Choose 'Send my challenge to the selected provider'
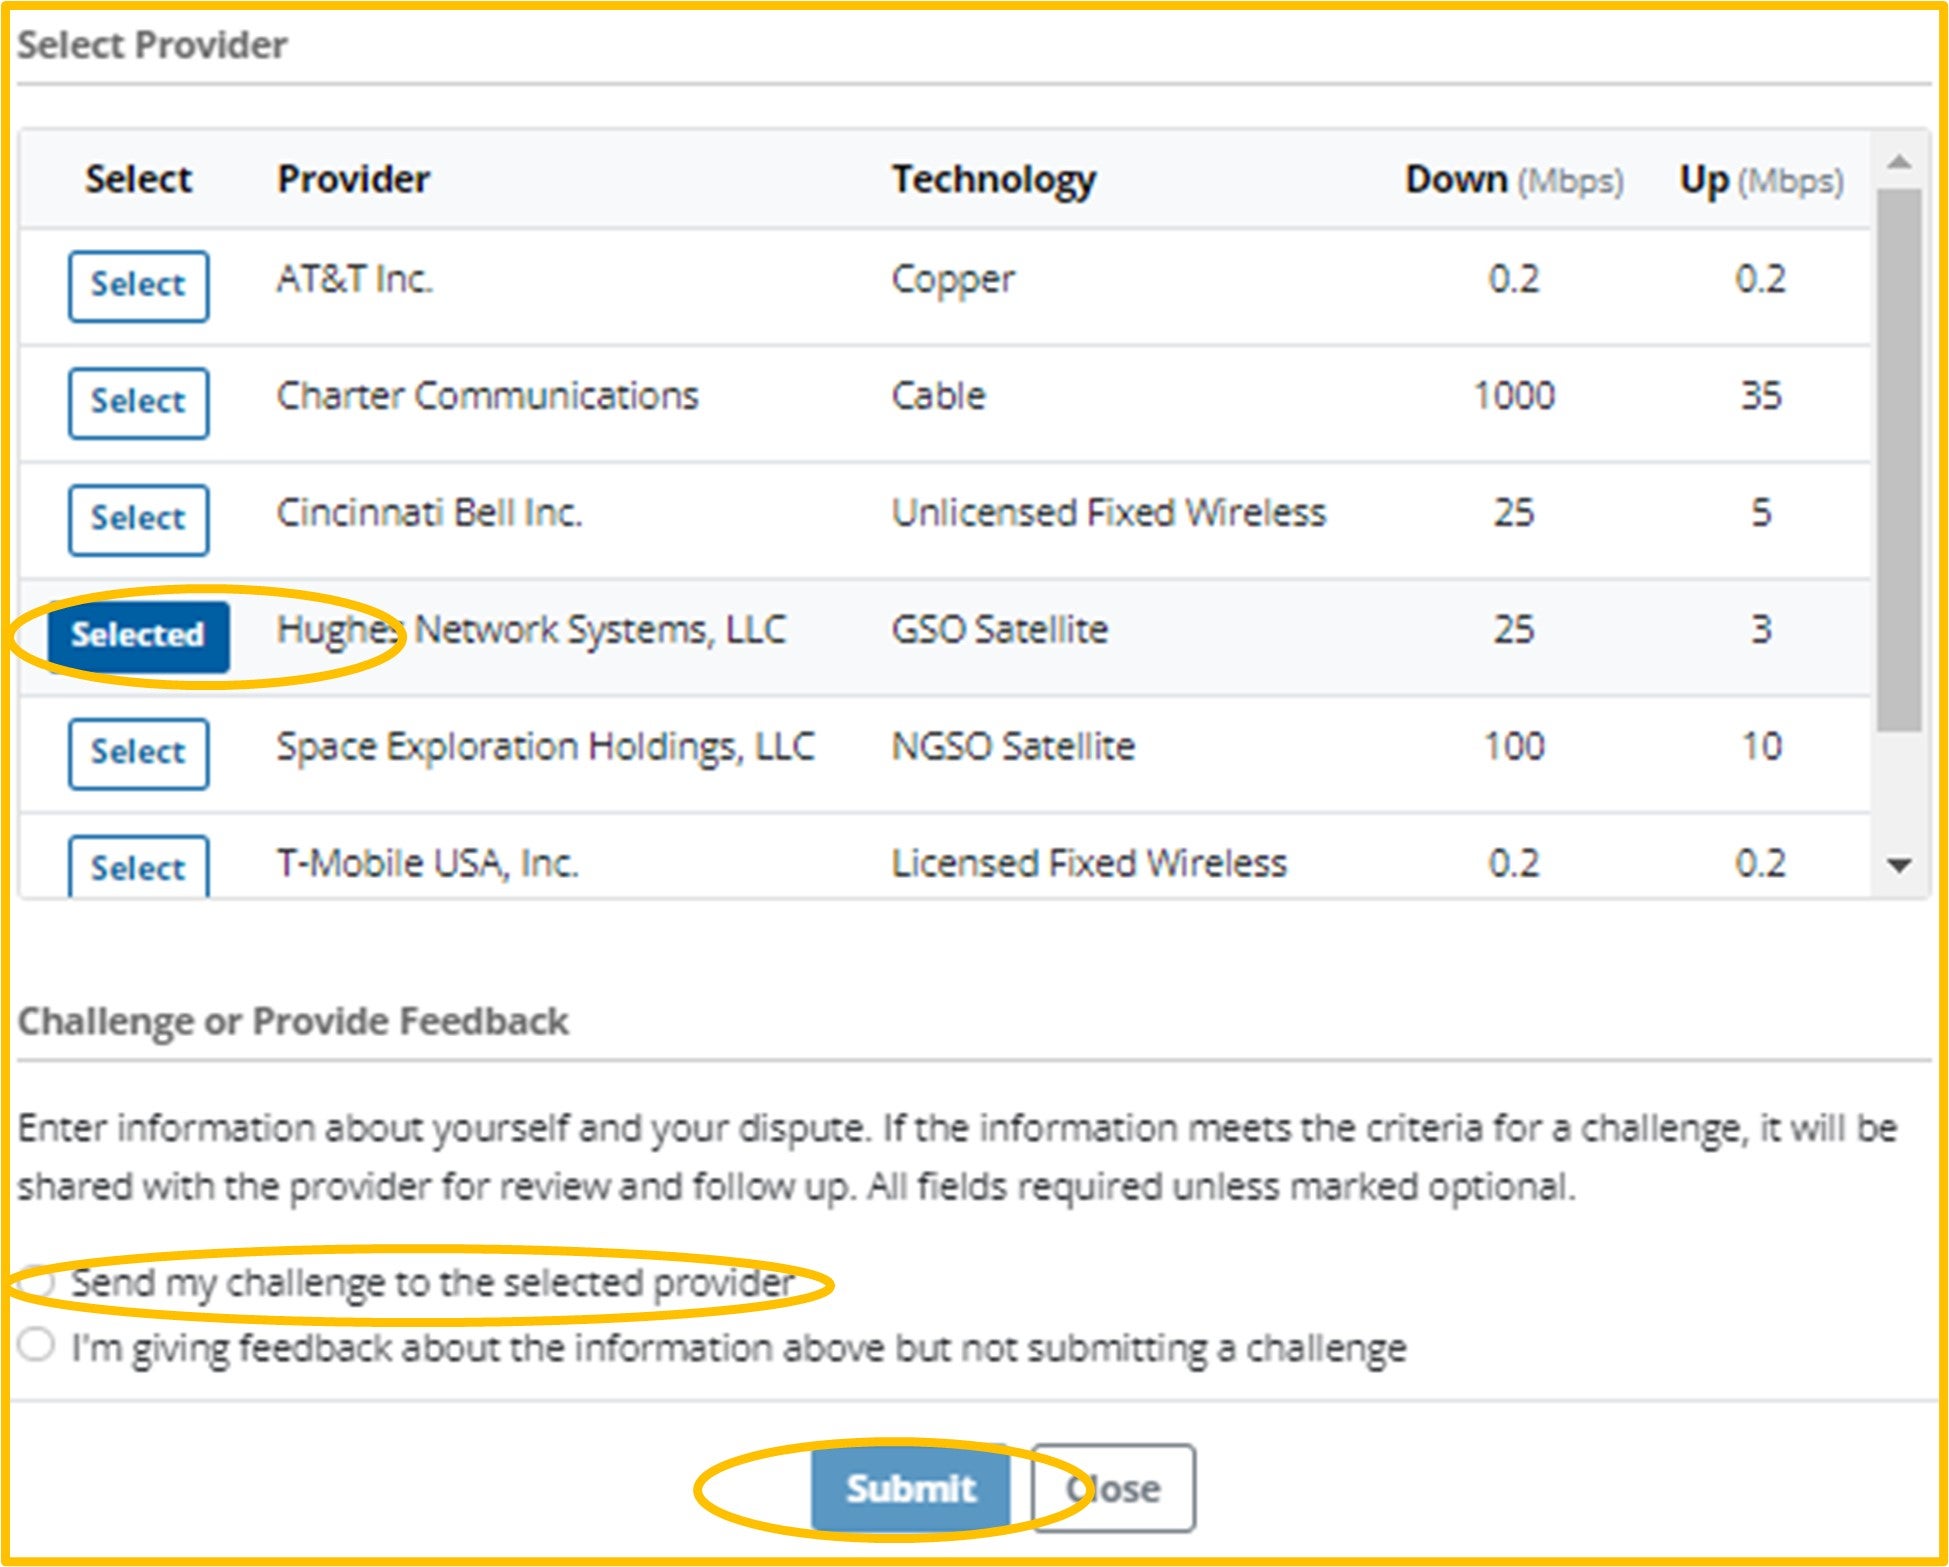 pyautogui.click(x=37, y=1282)
